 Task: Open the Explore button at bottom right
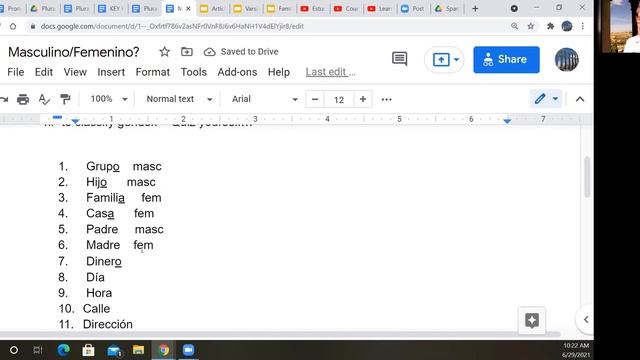point(532,320)
